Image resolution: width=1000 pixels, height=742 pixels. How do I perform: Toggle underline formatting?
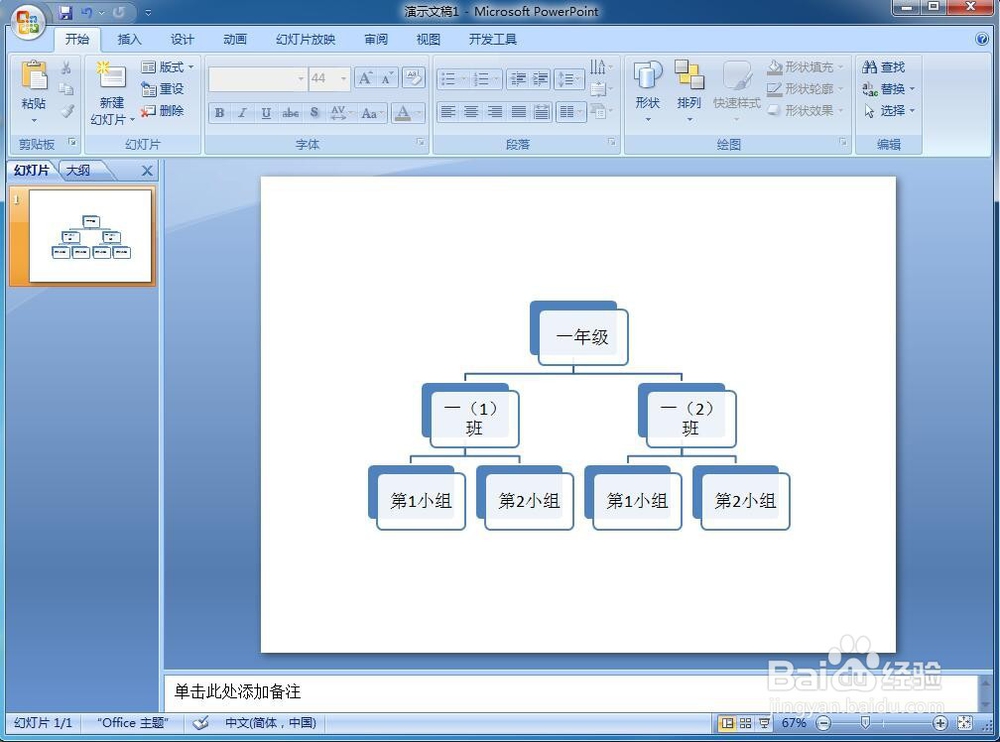(266, 113)
